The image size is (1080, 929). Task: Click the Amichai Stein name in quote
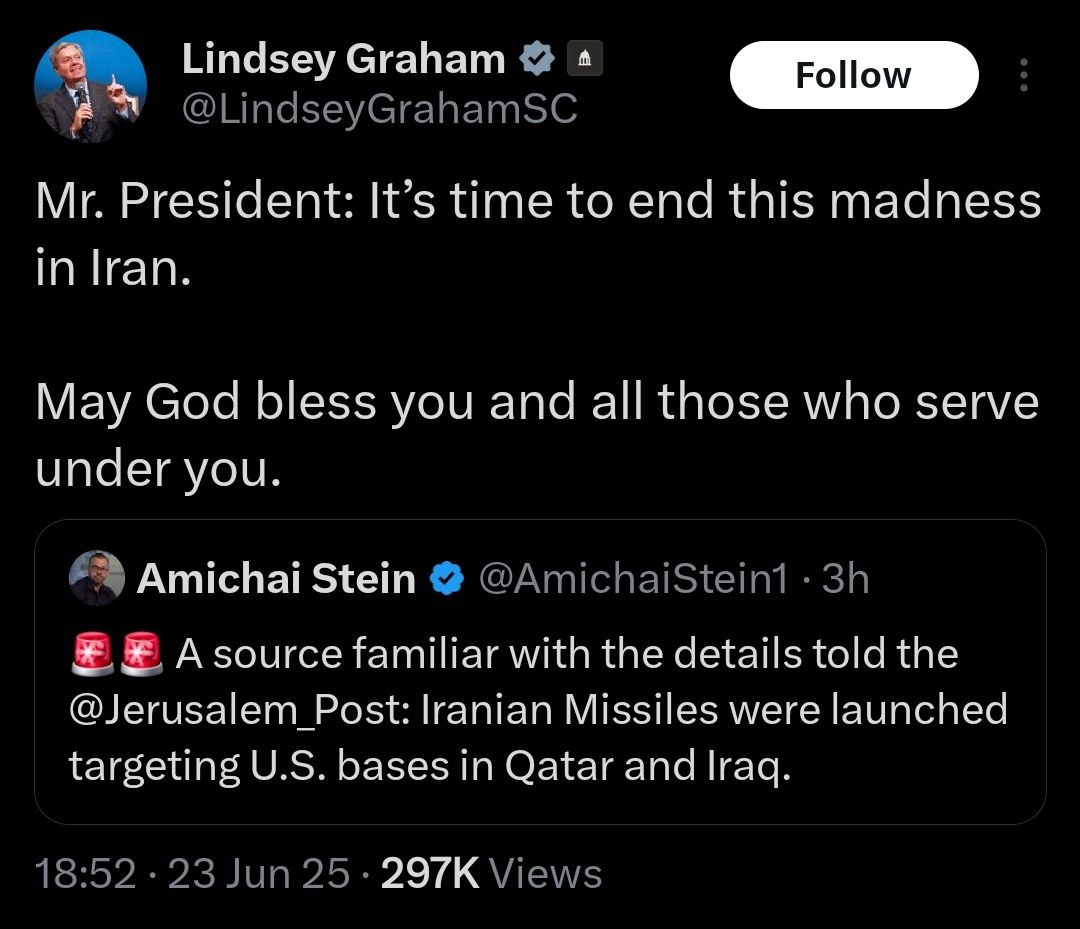[x=276, y=578]
